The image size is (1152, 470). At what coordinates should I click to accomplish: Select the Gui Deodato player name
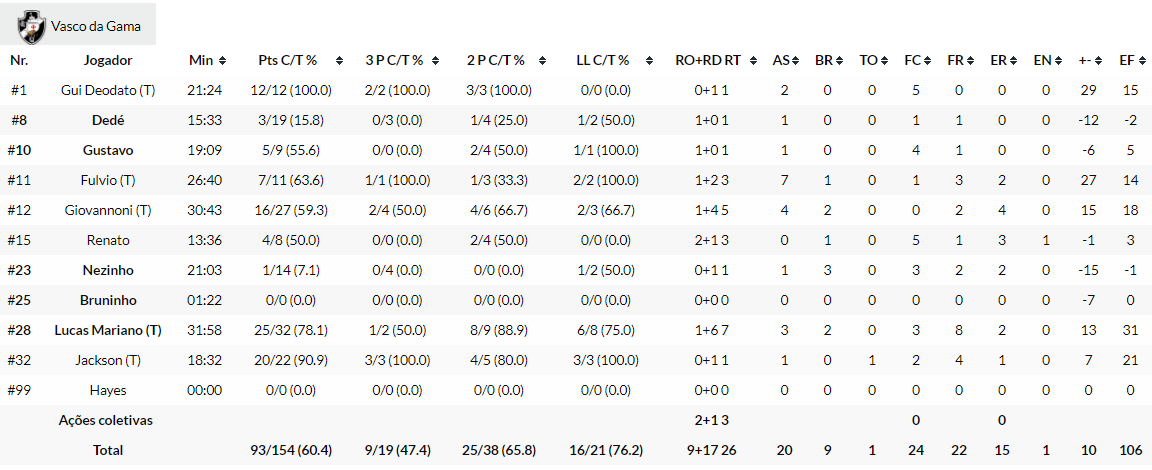click(108, 90)
